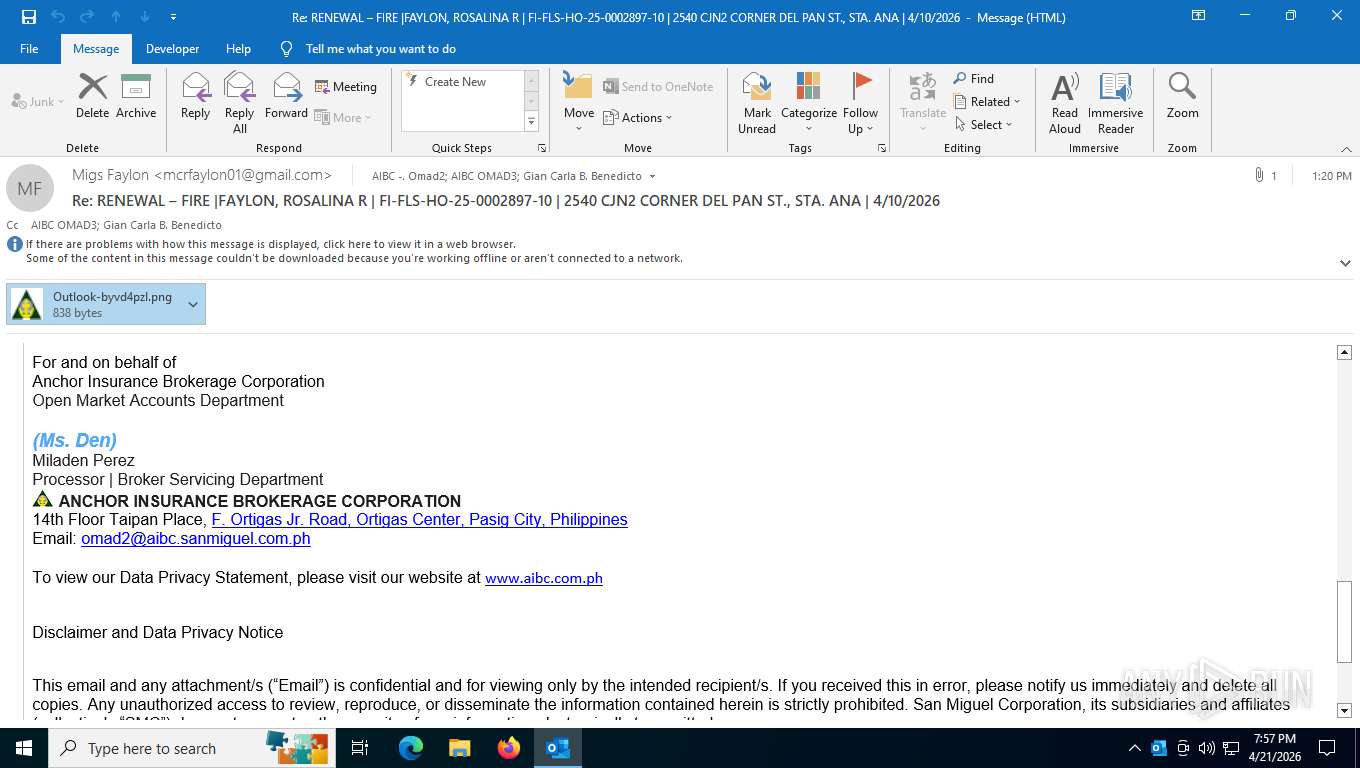The height and width of the screenshot is (768, 1360).
Task: Open the More respond options dropdown
Action: 343,117
